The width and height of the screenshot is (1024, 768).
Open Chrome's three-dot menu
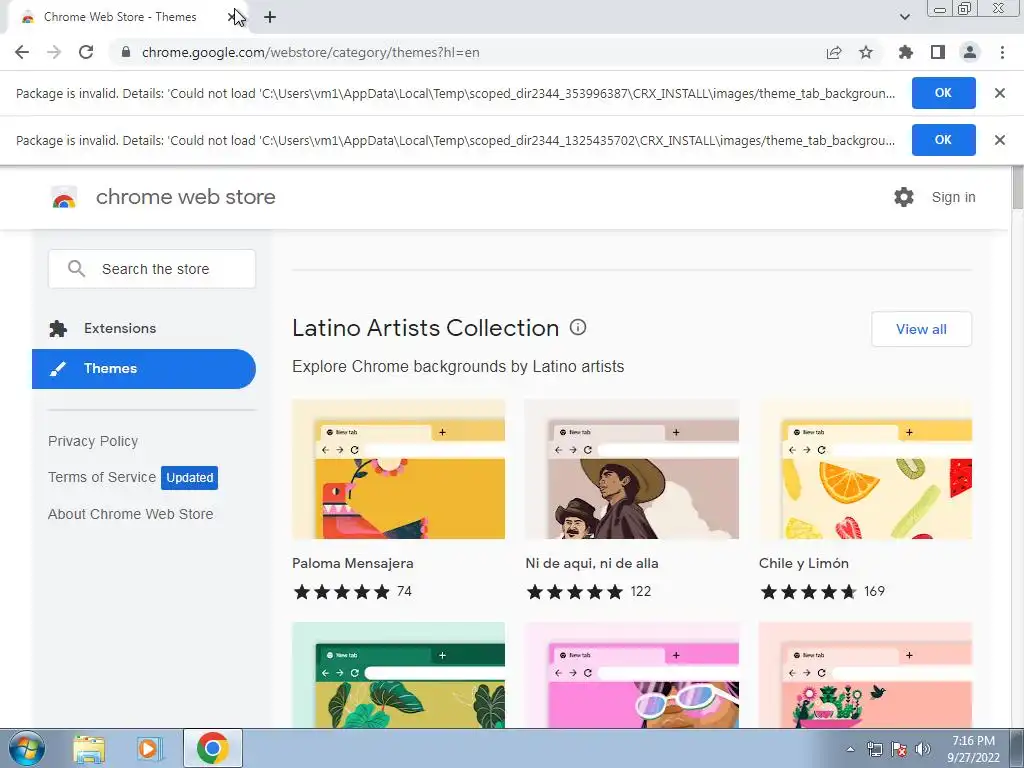click(x=1002, y=52)
